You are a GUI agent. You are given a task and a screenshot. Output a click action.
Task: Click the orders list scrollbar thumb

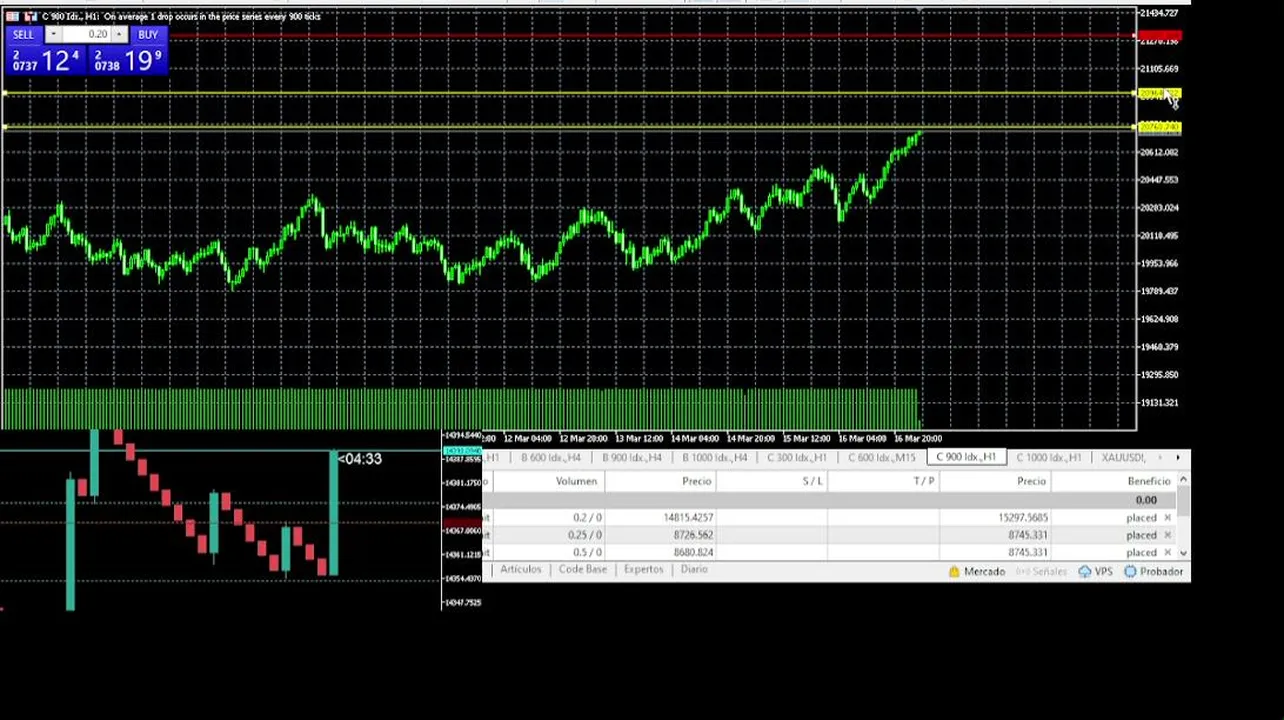tap(1184, 503)
